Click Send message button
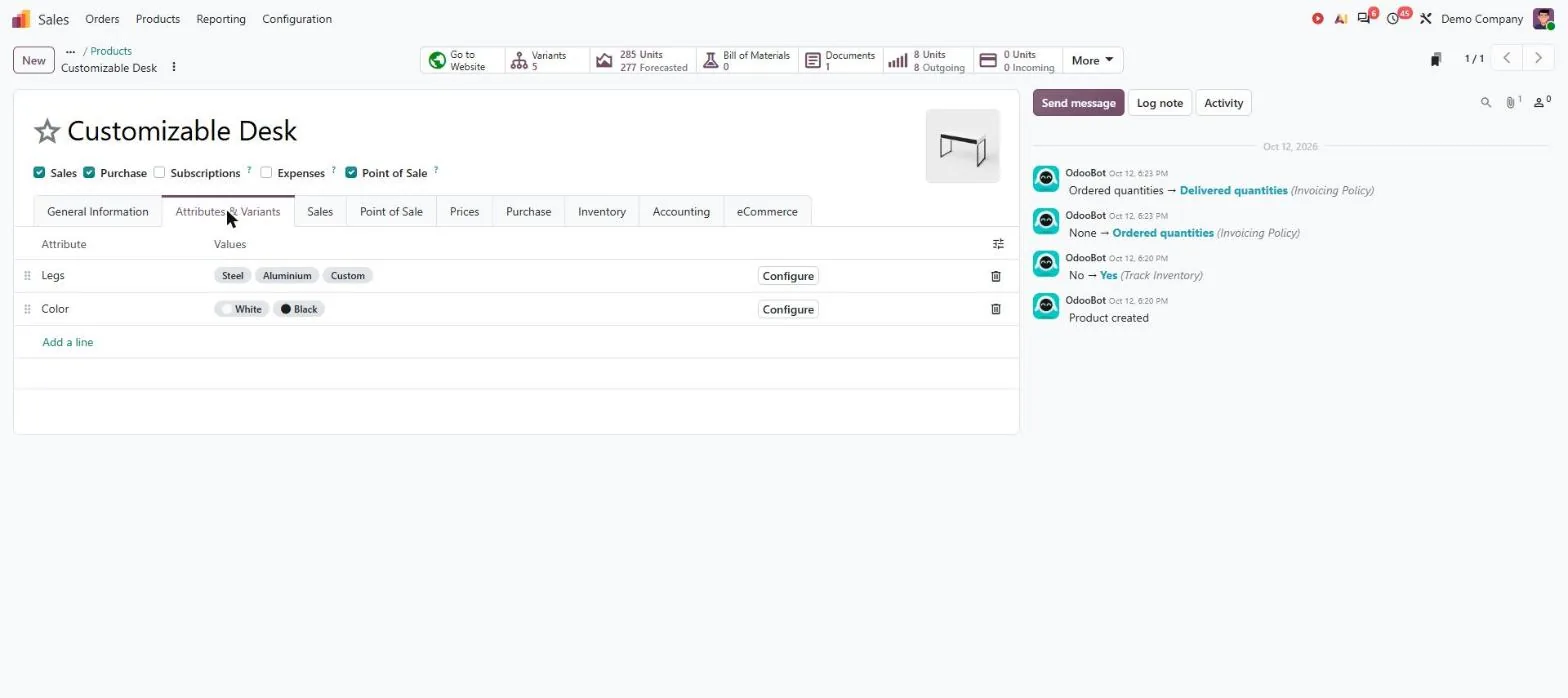This screenshot has width=1568, height=698. coord(1078,103)
